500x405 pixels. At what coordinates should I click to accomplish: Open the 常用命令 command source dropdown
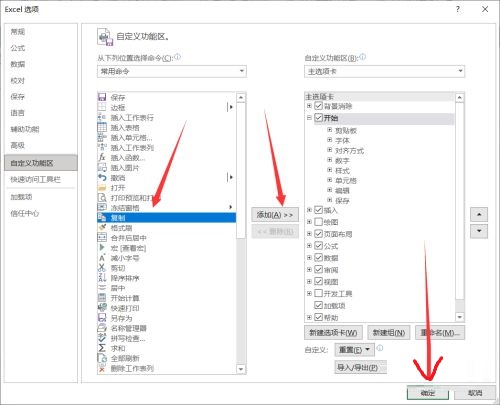[172, 71]
